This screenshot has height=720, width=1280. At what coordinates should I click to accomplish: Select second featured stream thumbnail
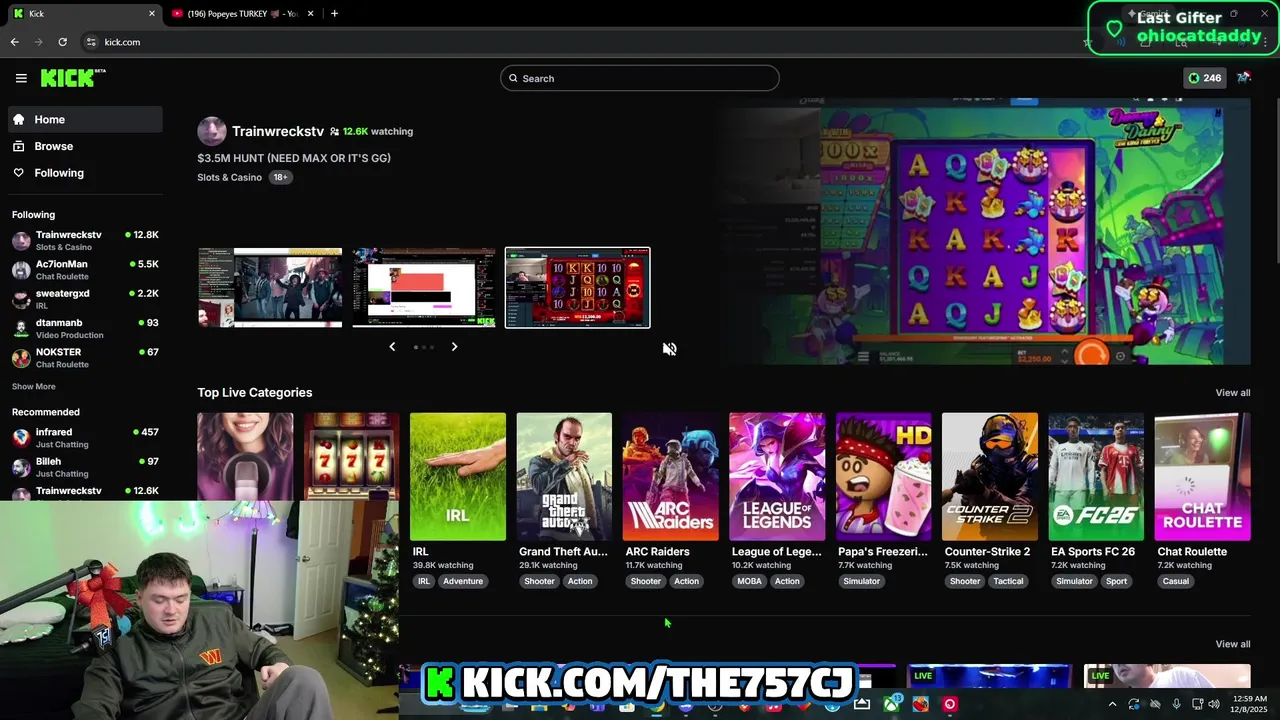[x=424, y=287]
